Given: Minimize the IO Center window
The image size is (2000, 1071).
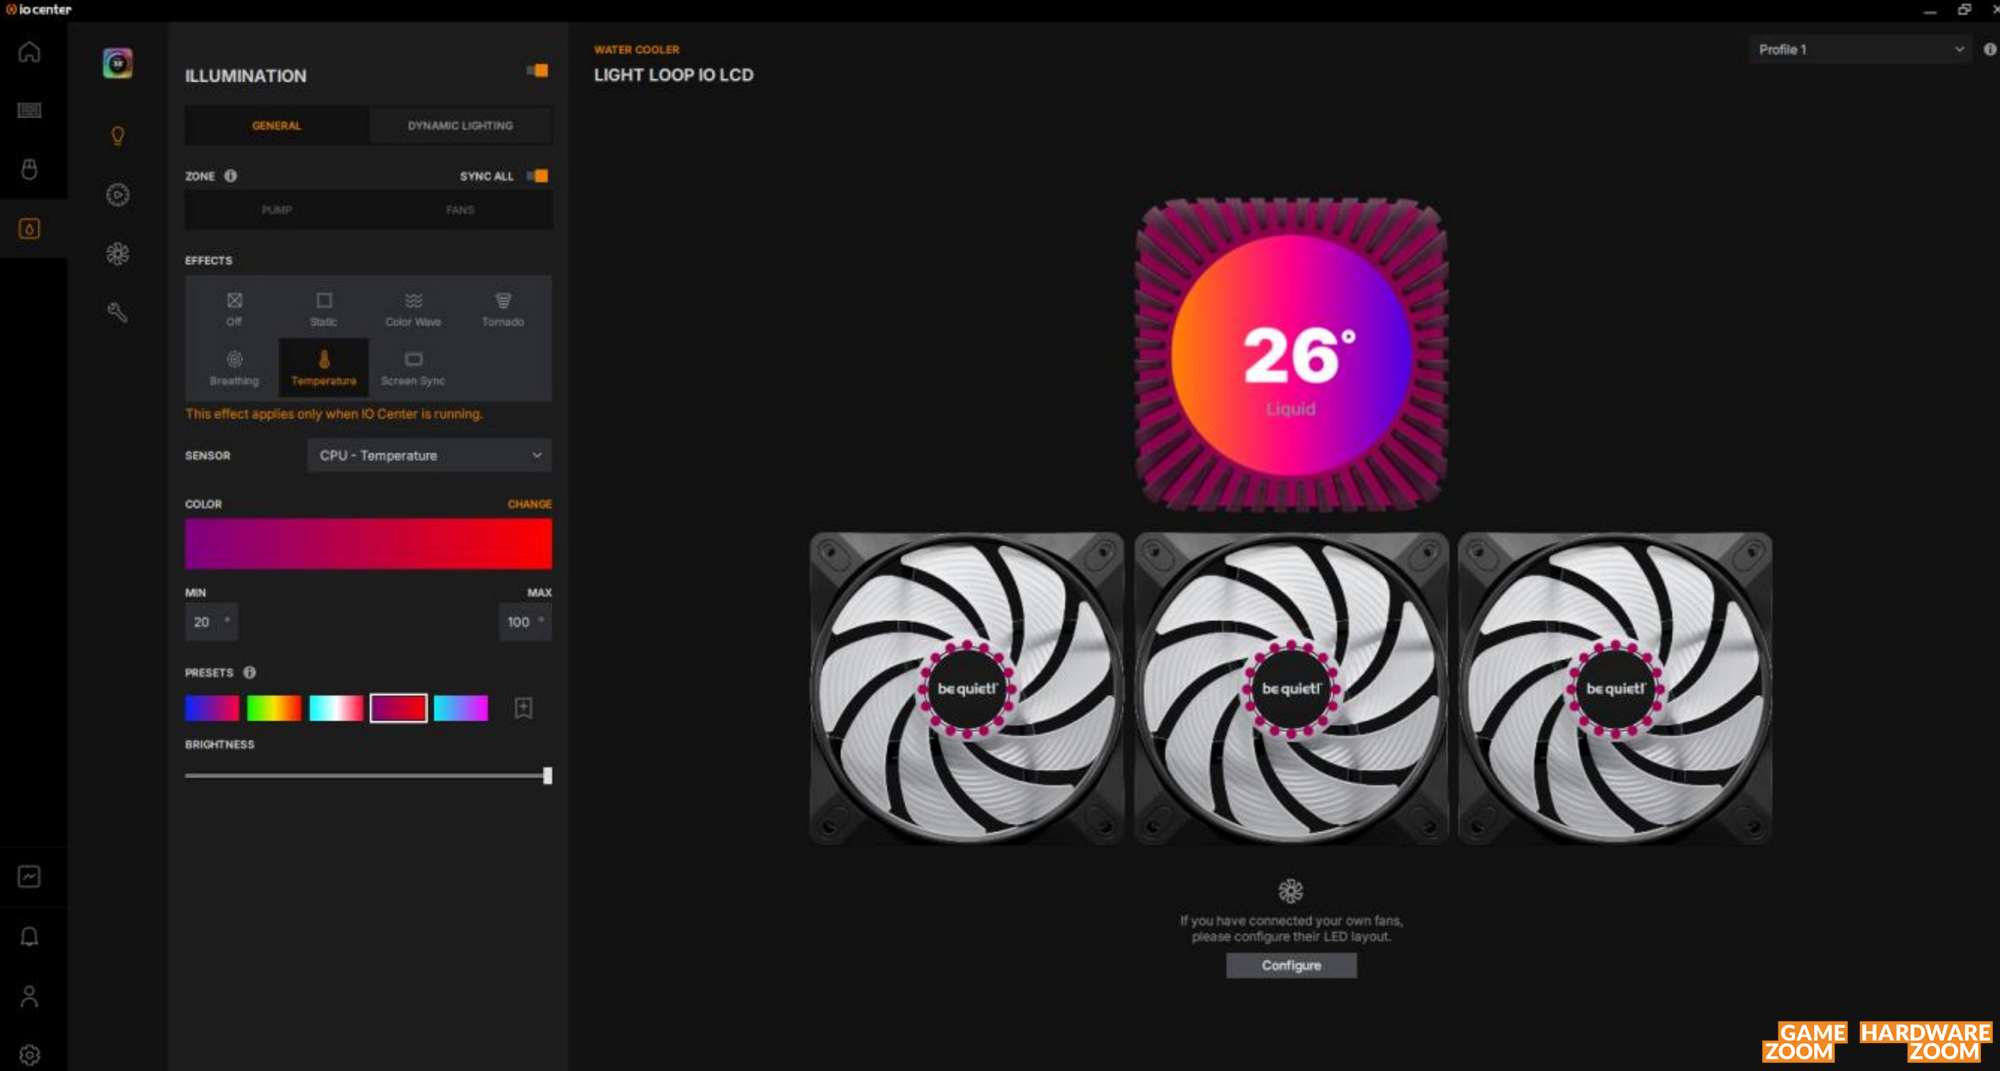Looking at the screenshot, I should pyautogui.click(x=1930, y=10).
